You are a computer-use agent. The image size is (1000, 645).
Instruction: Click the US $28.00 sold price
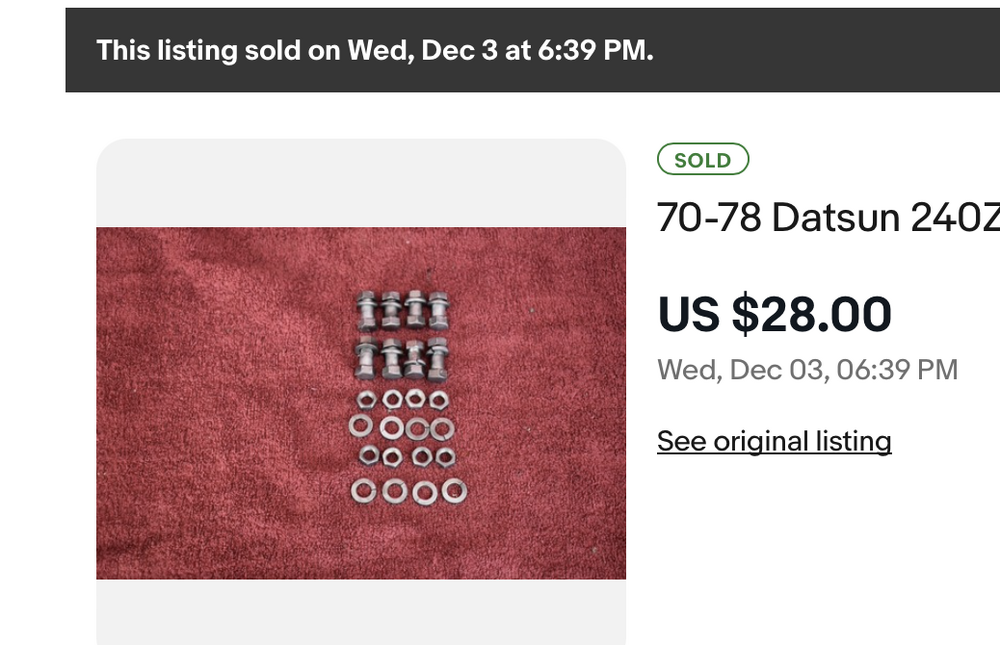774,314
